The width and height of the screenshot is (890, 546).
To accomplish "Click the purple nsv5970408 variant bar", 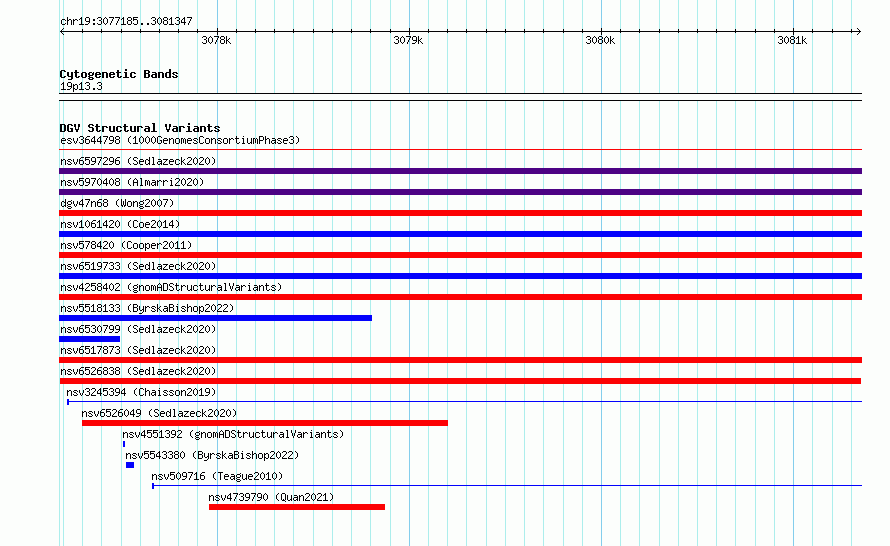I will (460, 192).
